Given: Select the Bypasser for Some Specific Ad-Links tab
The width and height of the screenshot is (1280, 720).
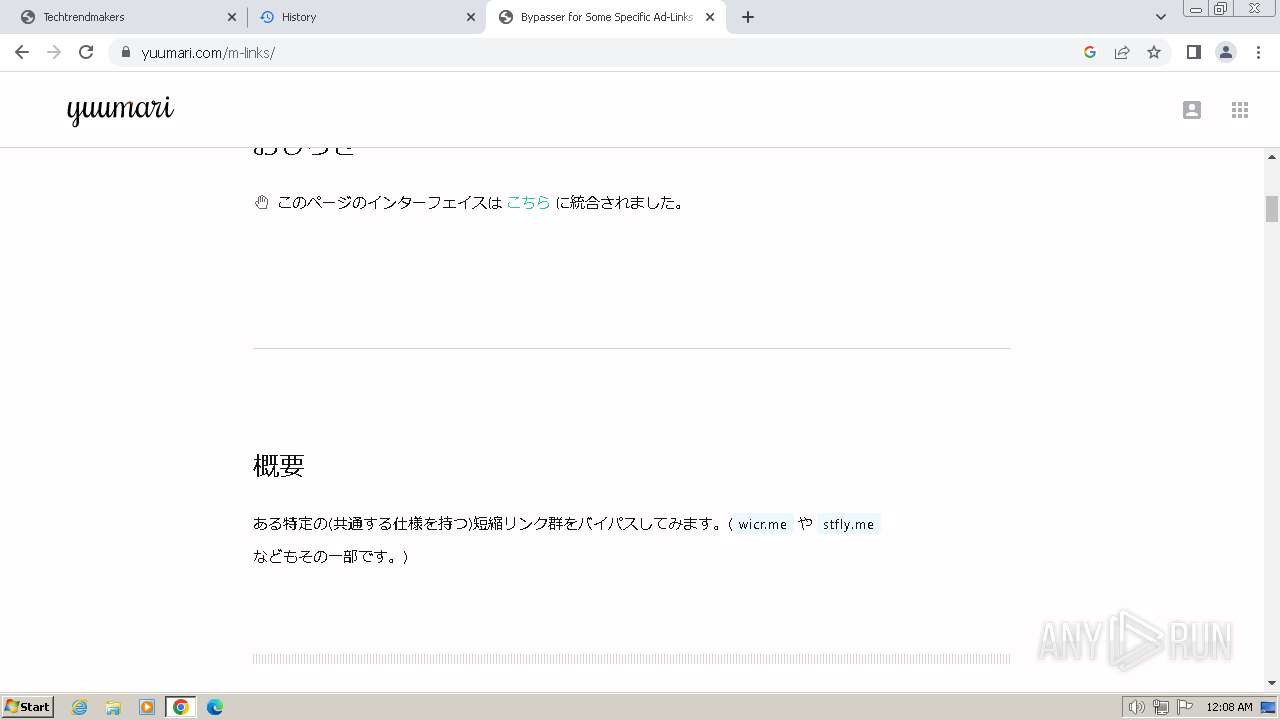Looking at the screenshot, I should coord(606,17).
